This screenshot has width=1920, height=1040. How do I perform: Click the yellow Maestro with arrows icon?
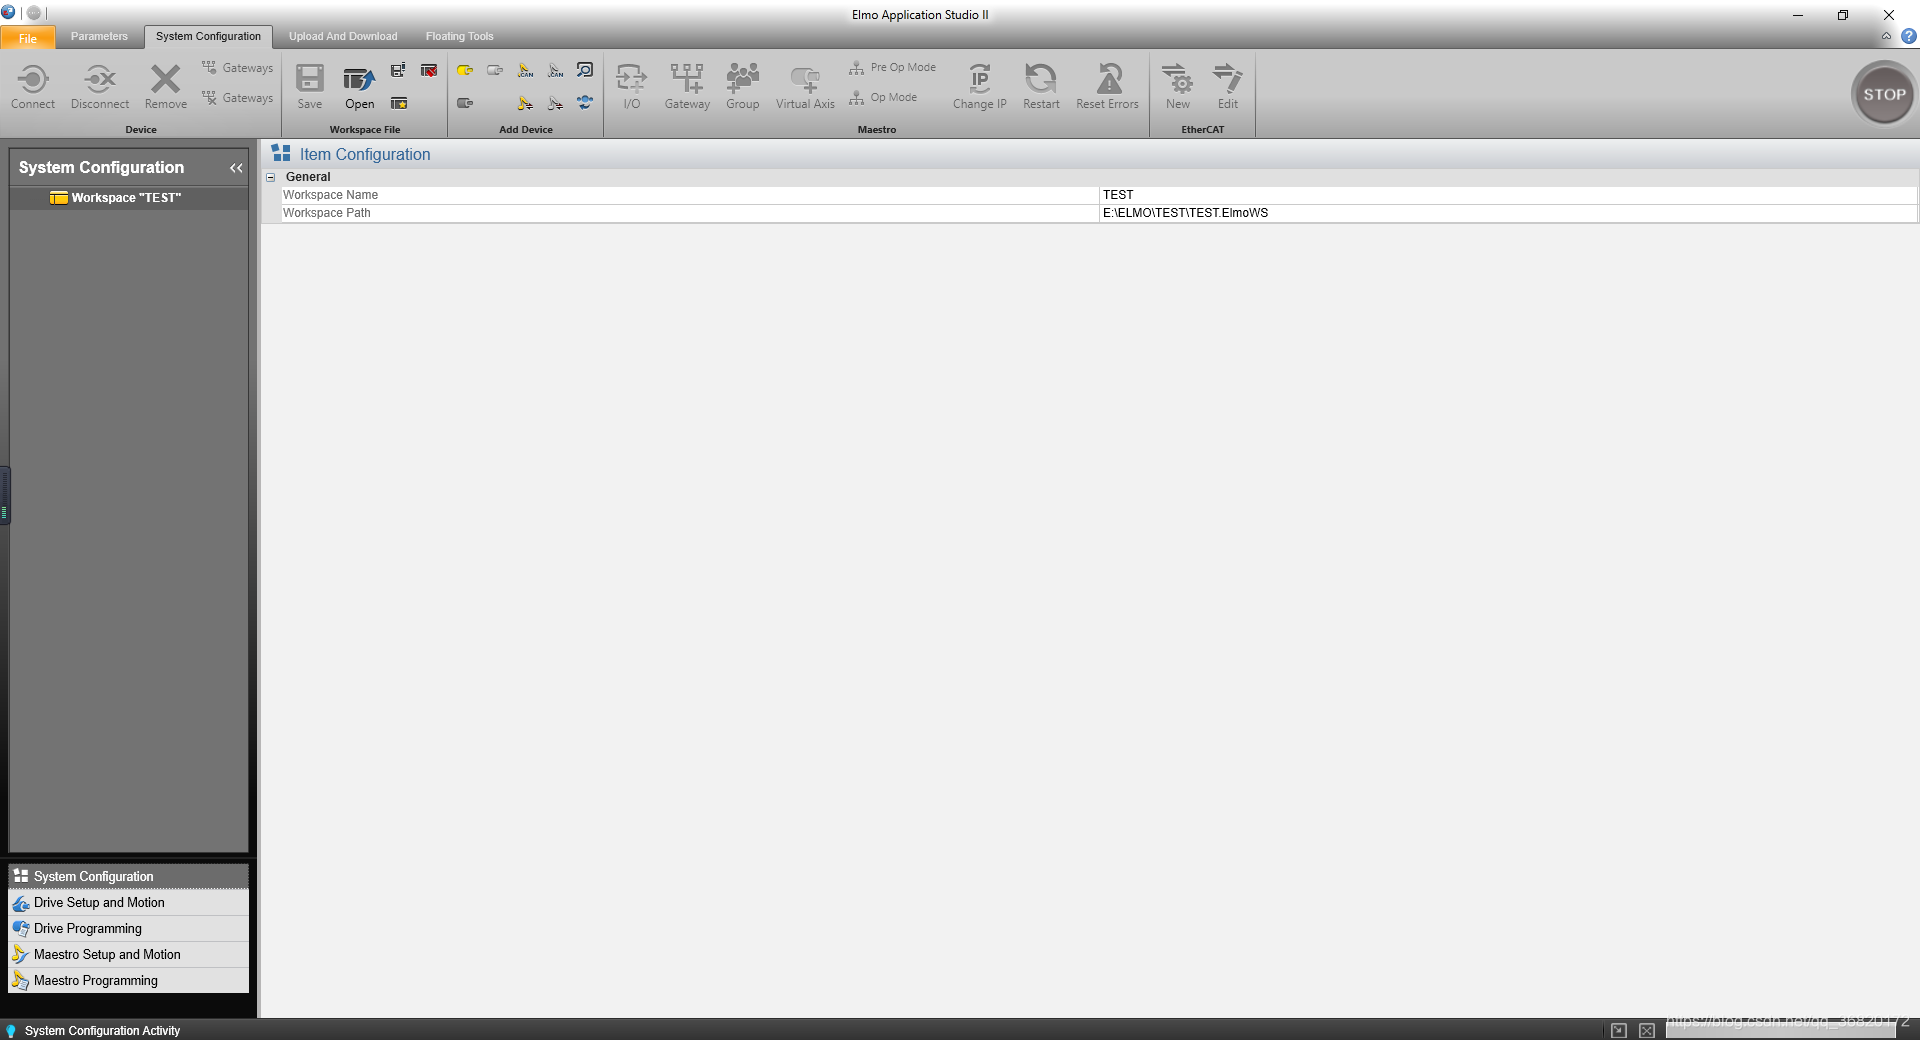pyautogui.click(x=525, y=103)
